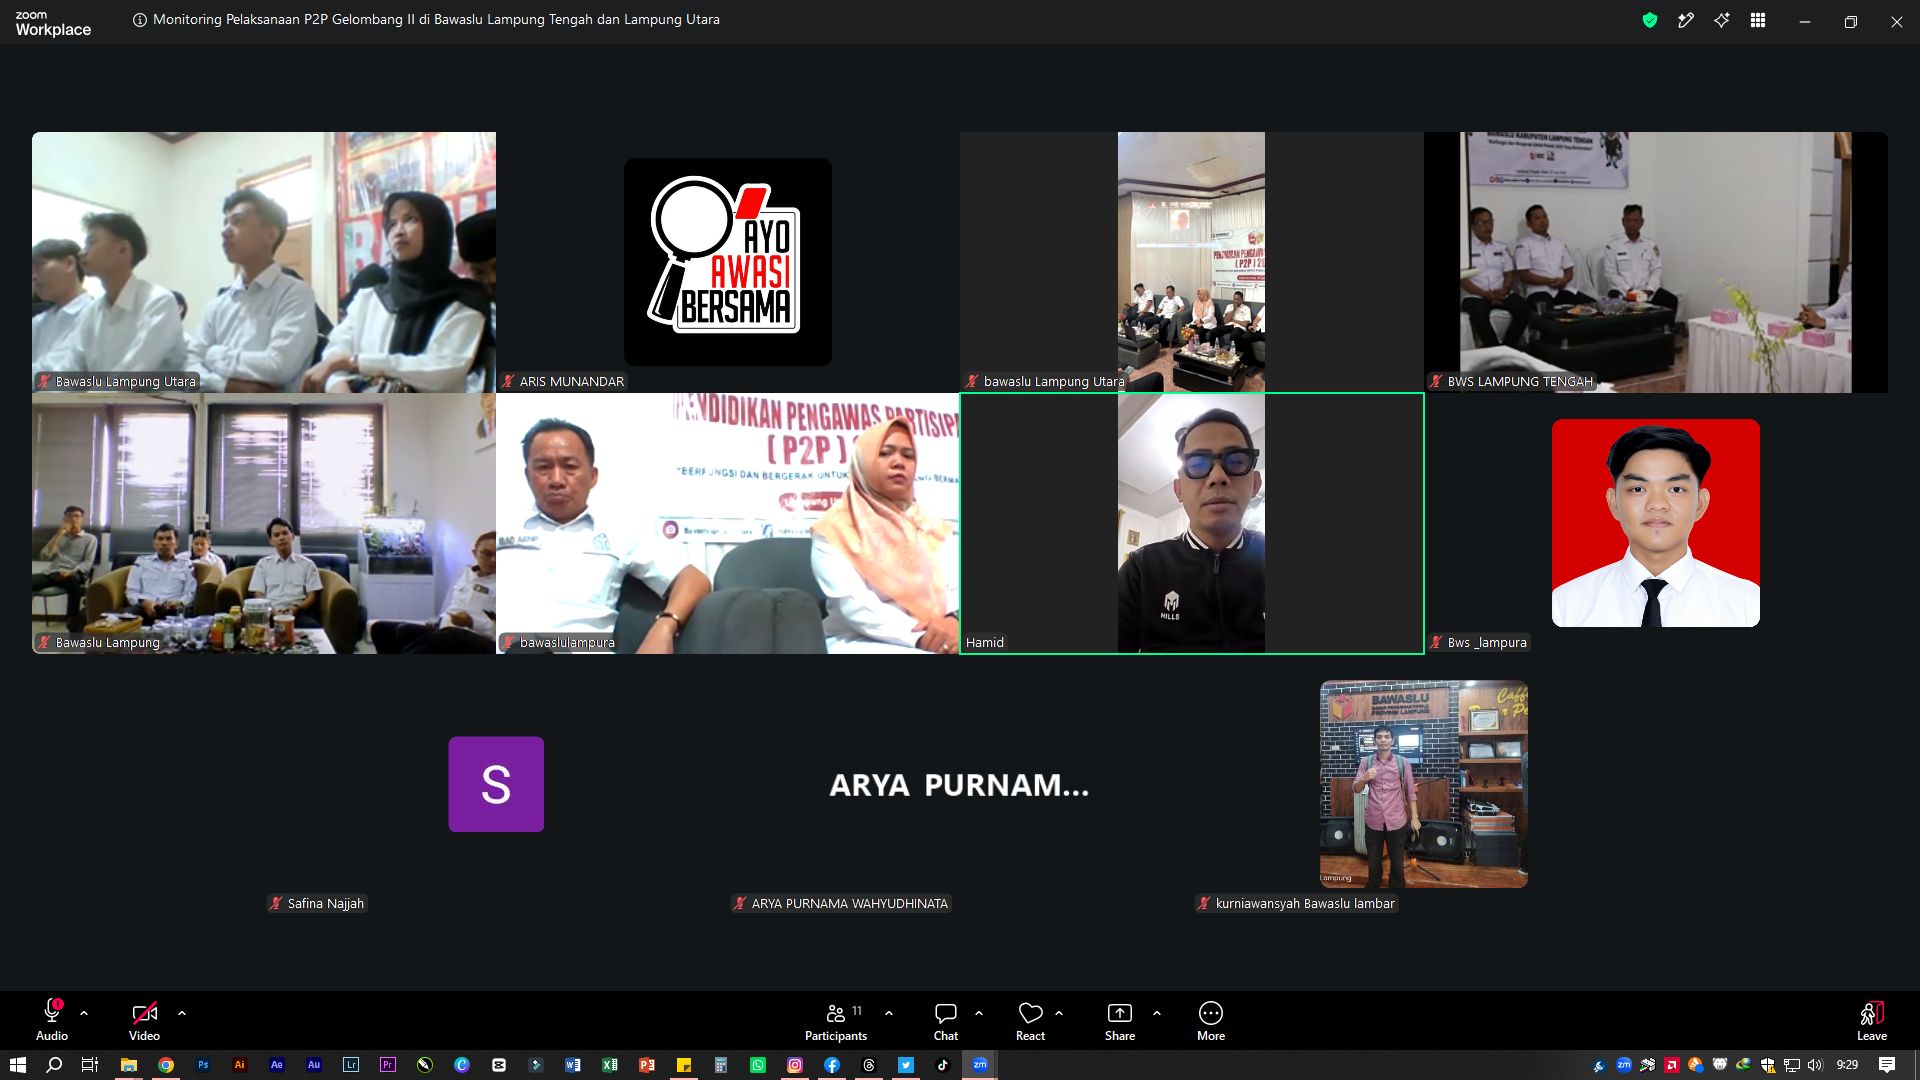Viewport: 1920px width, 1080px height.
Task: Open the Participants list panel
Action: (836, 1021)
